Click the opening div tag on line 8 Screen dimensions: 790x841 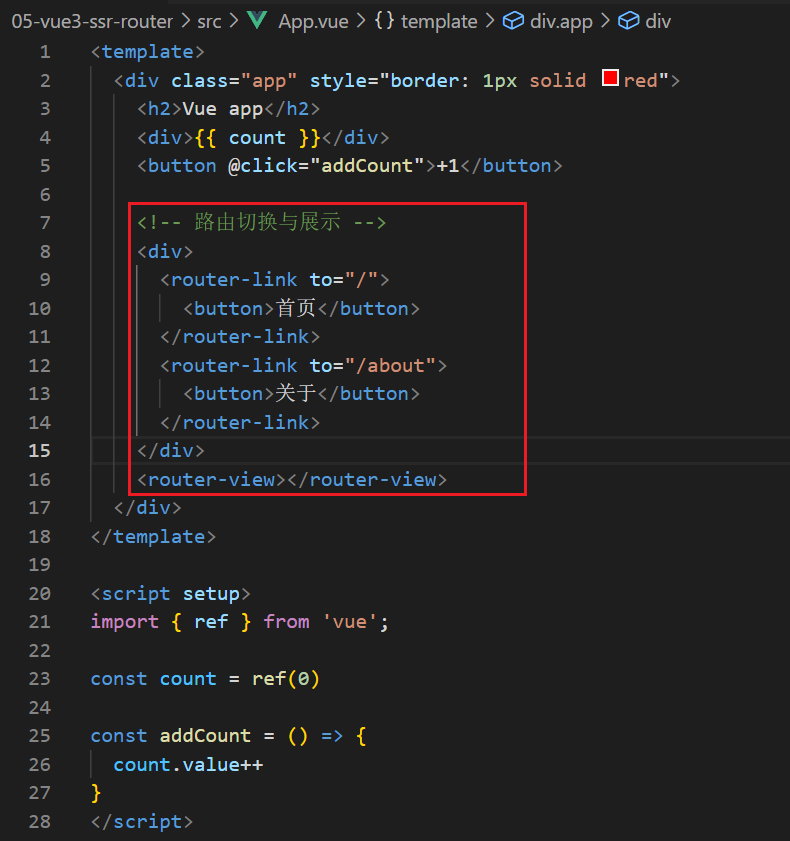coord(165,252)
